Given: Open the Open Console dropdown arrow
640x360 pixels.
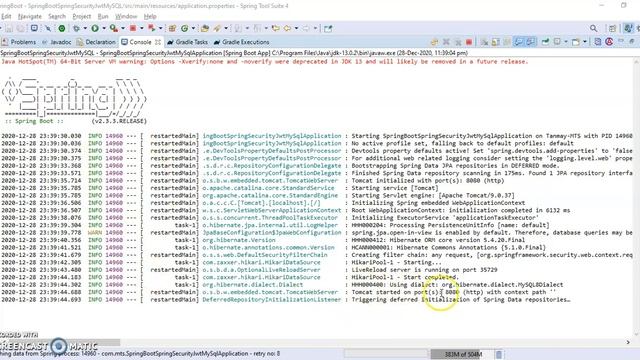Looking at the screenshot, I should point(584,42).
